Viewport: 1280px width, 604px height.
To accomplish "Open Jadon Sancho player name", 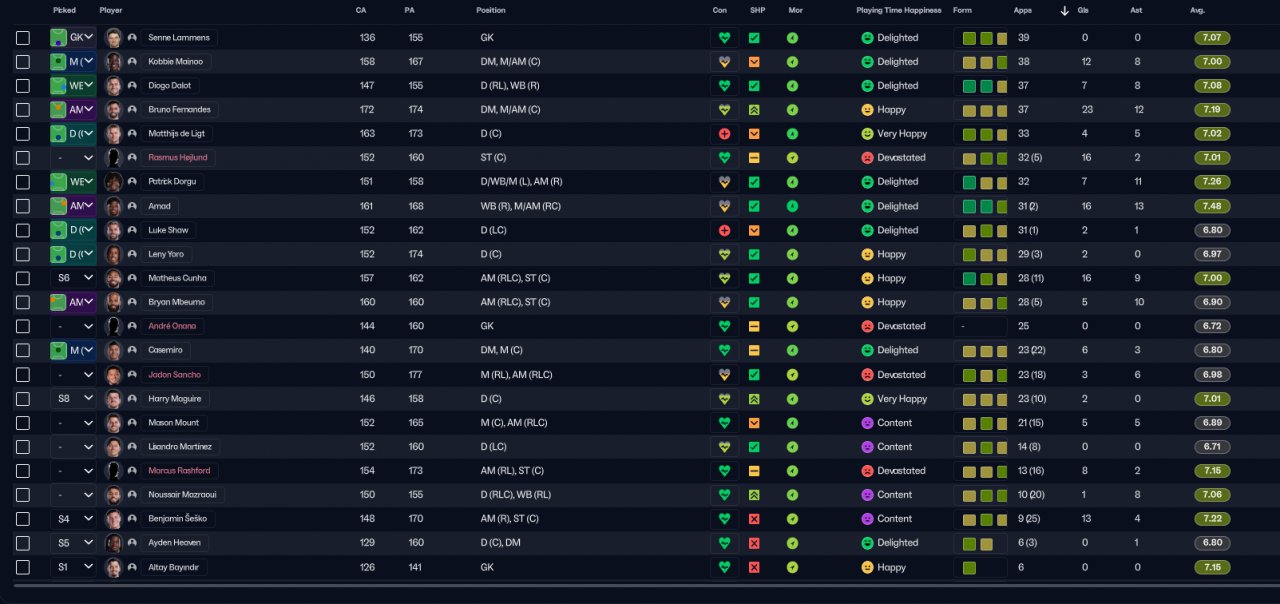I will point(175,375).
